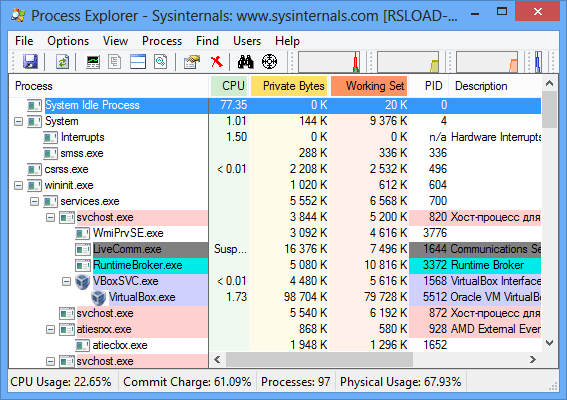The height and width of the screenshot is (400, 567).
Task: Select the Interrupts row
Action: point(275,137)
